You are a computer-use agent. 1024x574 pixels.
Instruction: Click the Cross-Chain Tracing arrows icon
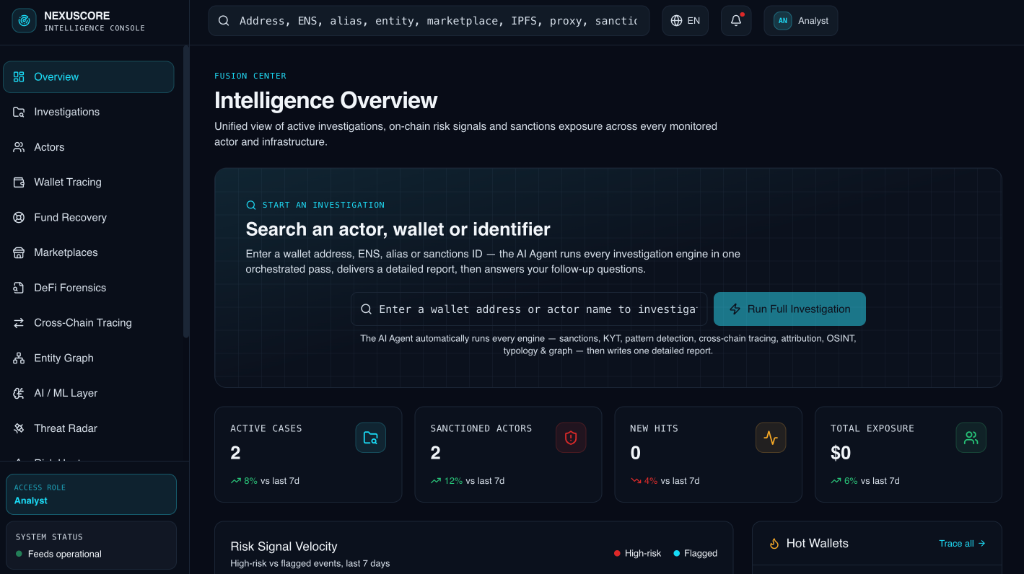[x=19, y=323]
